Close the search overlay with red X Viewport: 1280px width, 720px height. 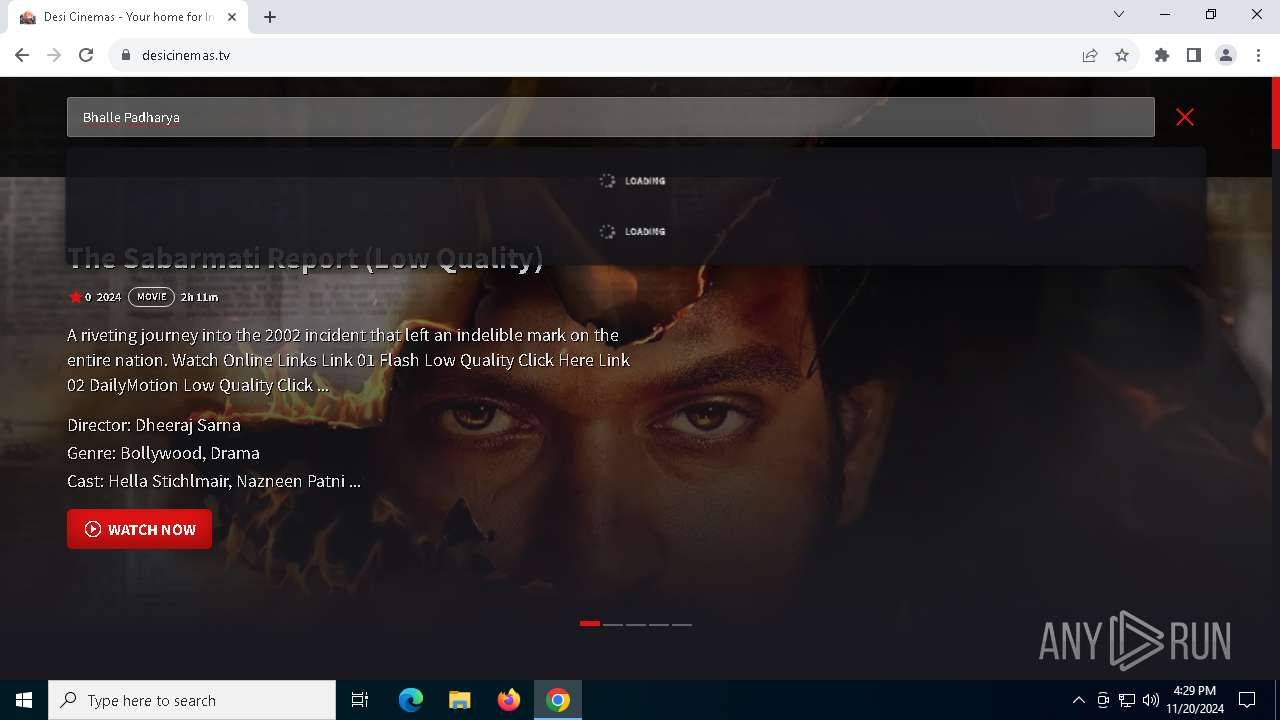[1185, 117]
